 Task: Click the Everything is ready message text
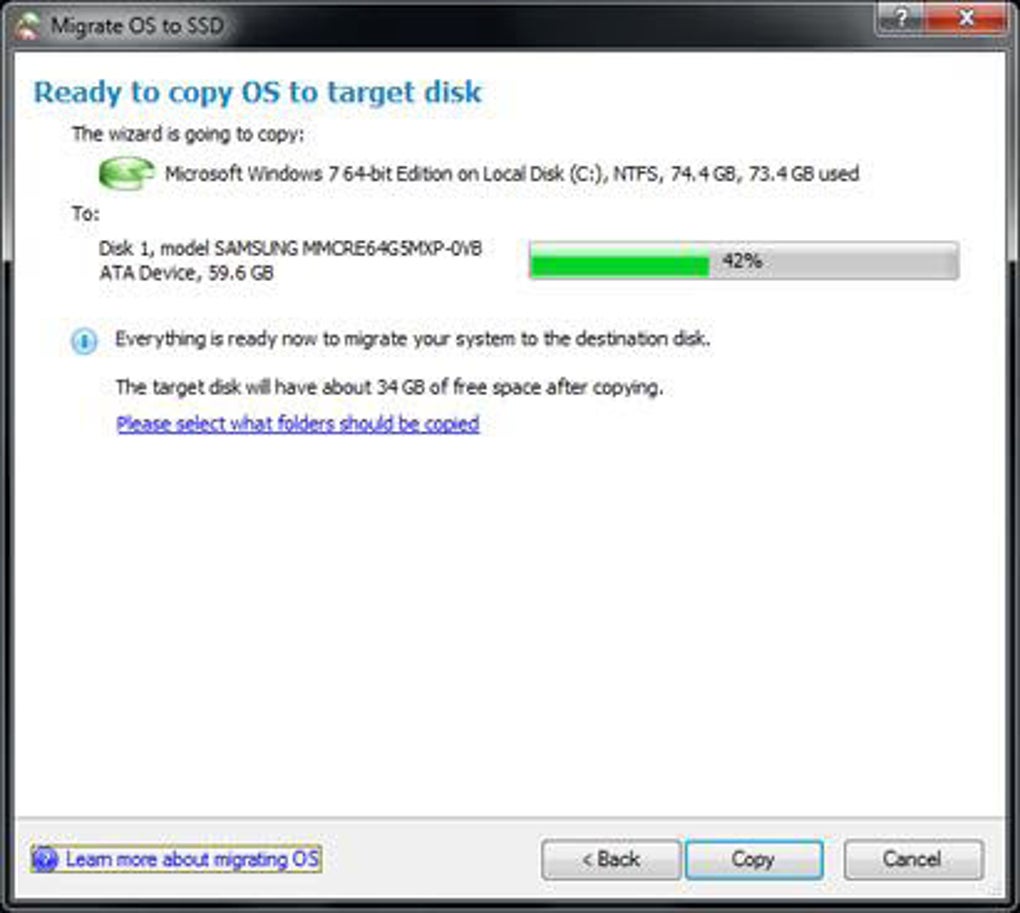pos(412,339)
